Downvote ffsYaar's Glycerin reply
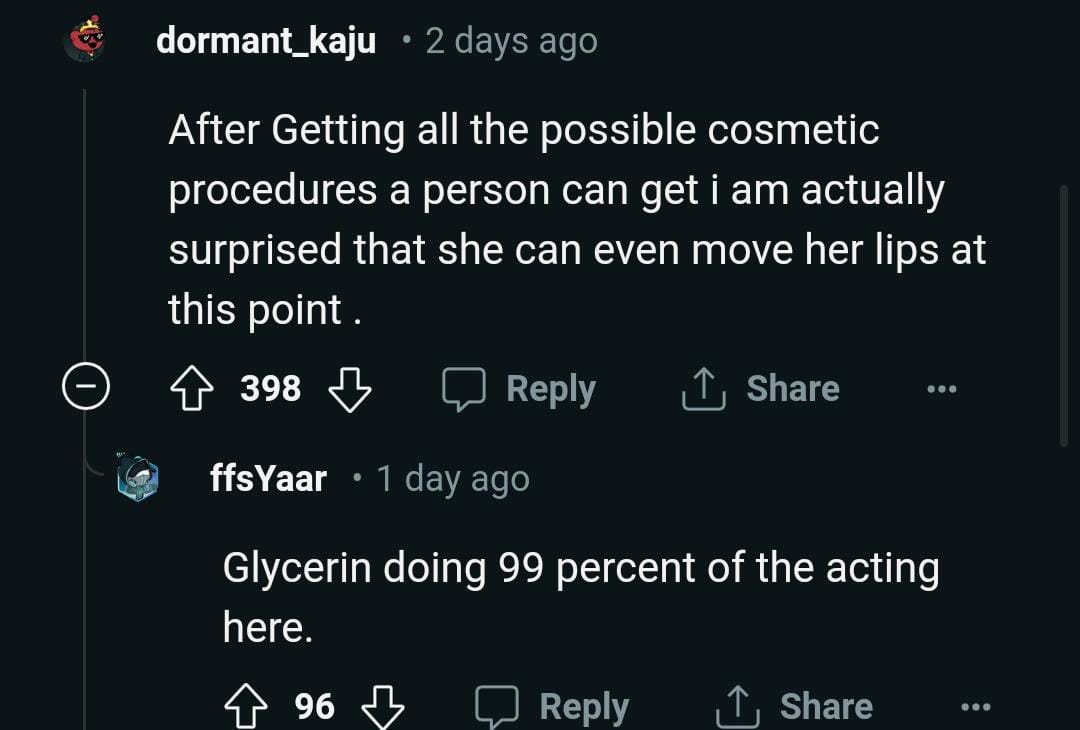The image size is (1080, 730). 382,707
